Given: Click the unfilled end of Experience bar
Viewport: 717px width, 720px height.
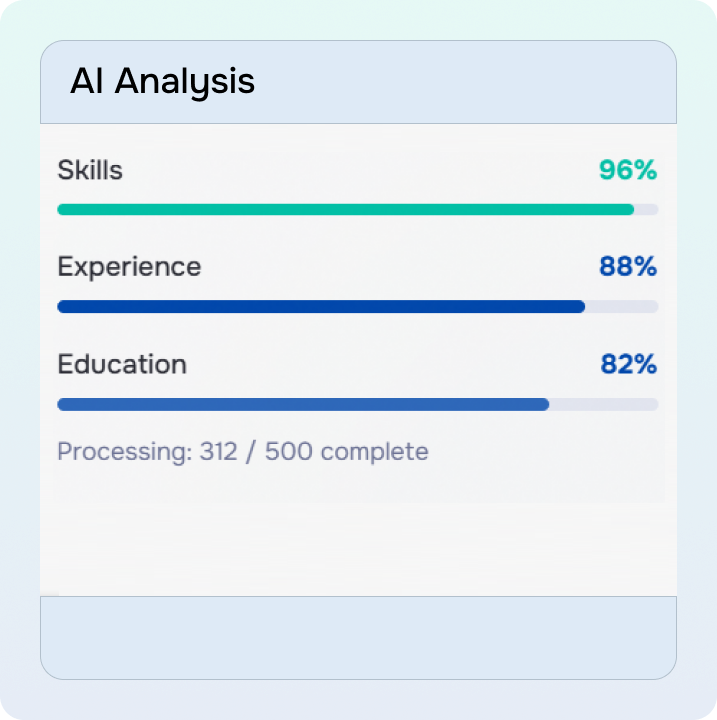Looking at the screenshot, I should (622, 307).
